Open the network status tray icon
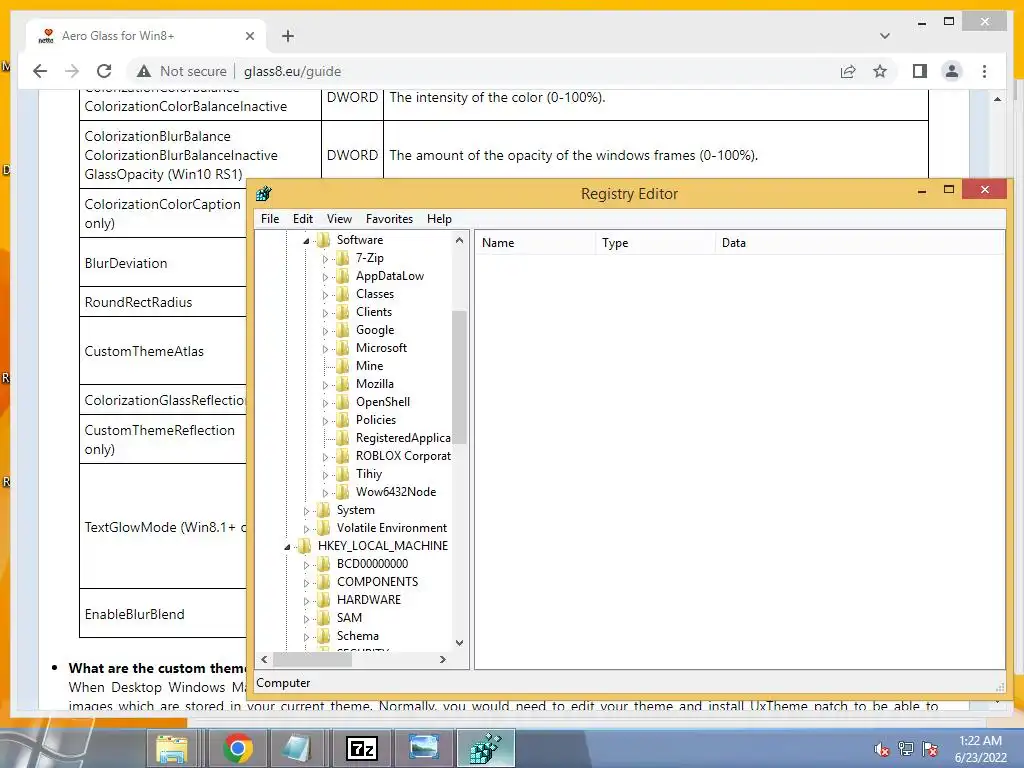Image resolution: width=1024 pixels, height=768 pixels. tap(906, 749)
